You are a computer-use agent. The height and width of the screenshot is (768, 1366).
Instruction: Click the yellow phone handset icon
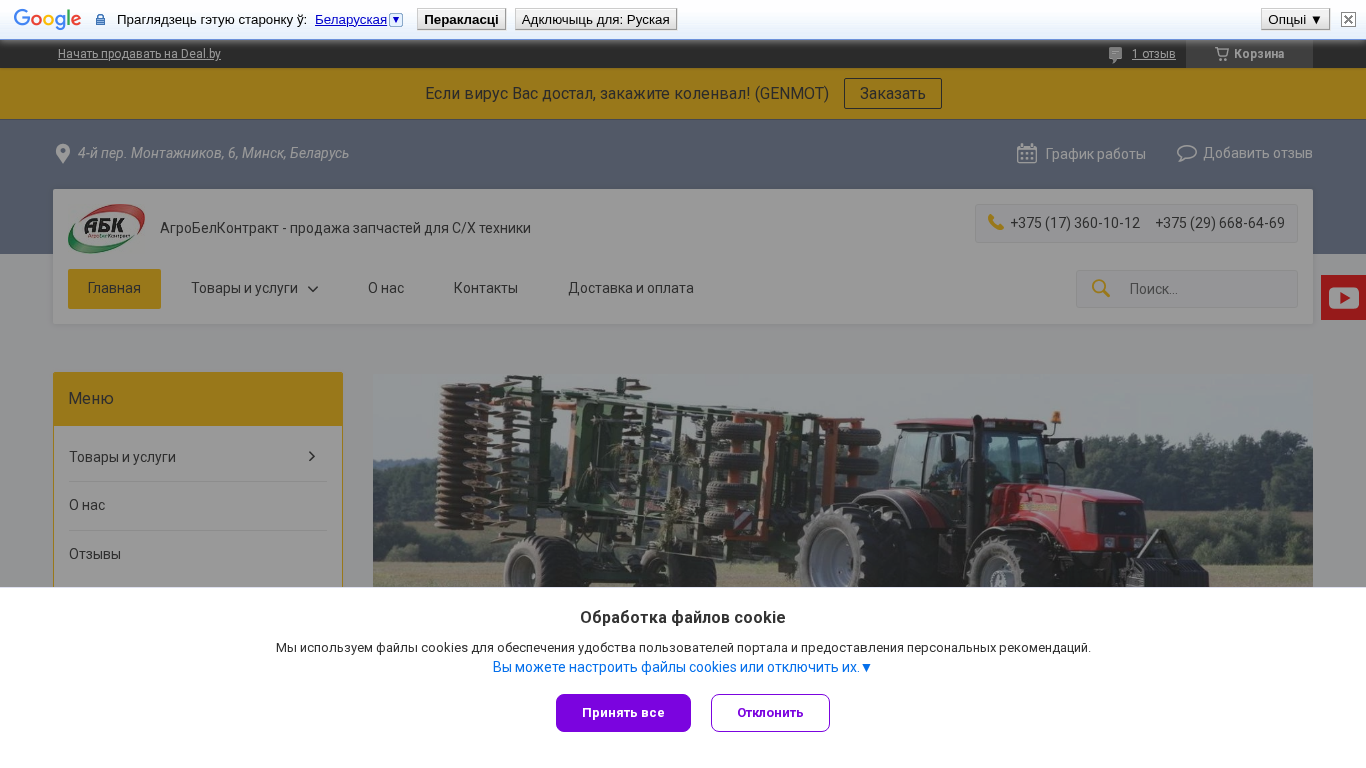(x=996, y=222)
